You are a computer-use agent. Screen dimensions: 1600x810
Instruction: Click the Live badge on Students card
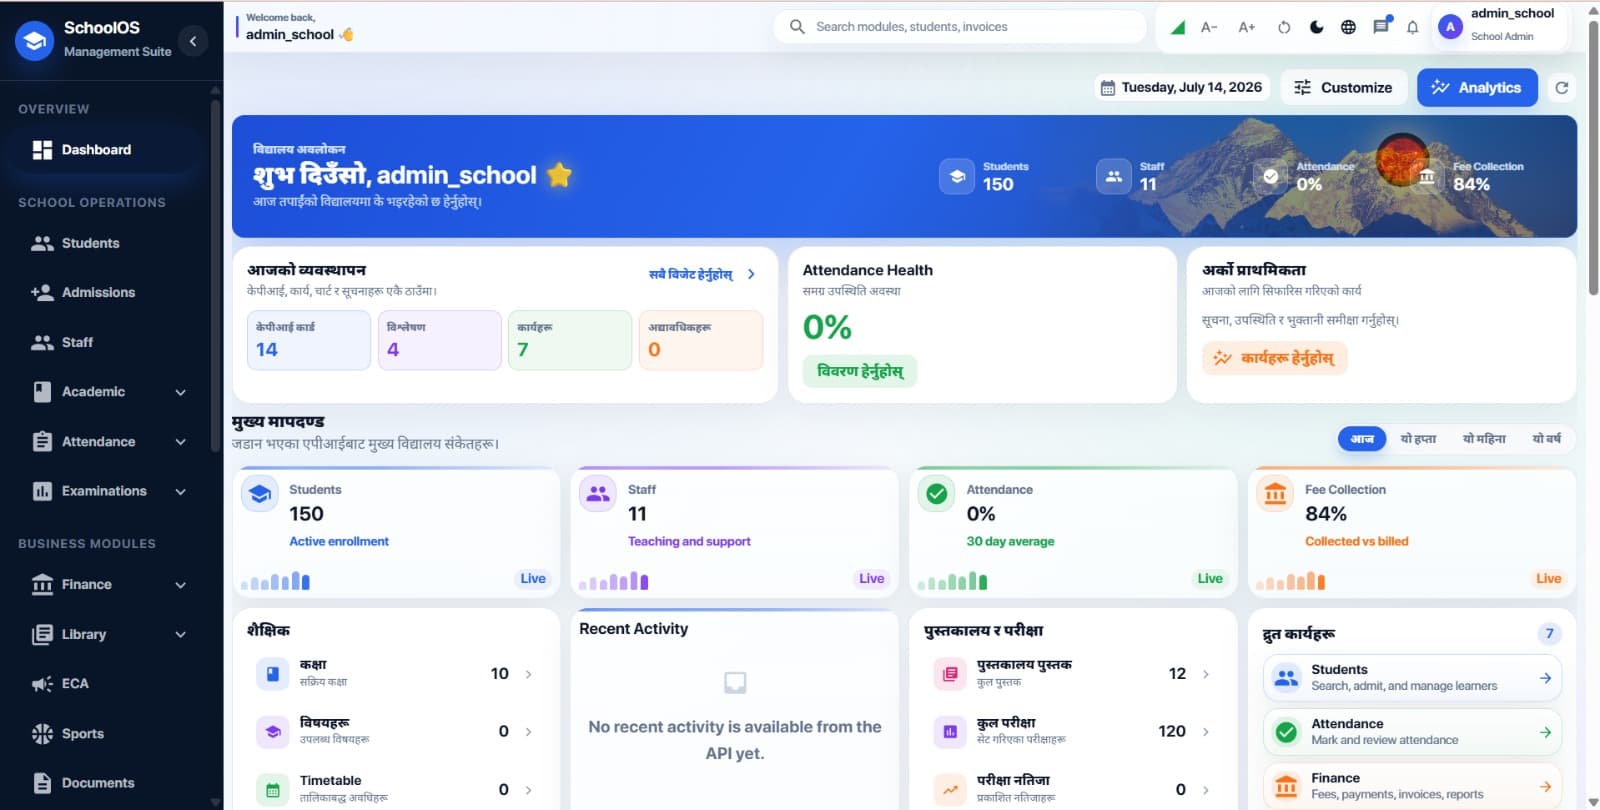click(x=533, y=579)
